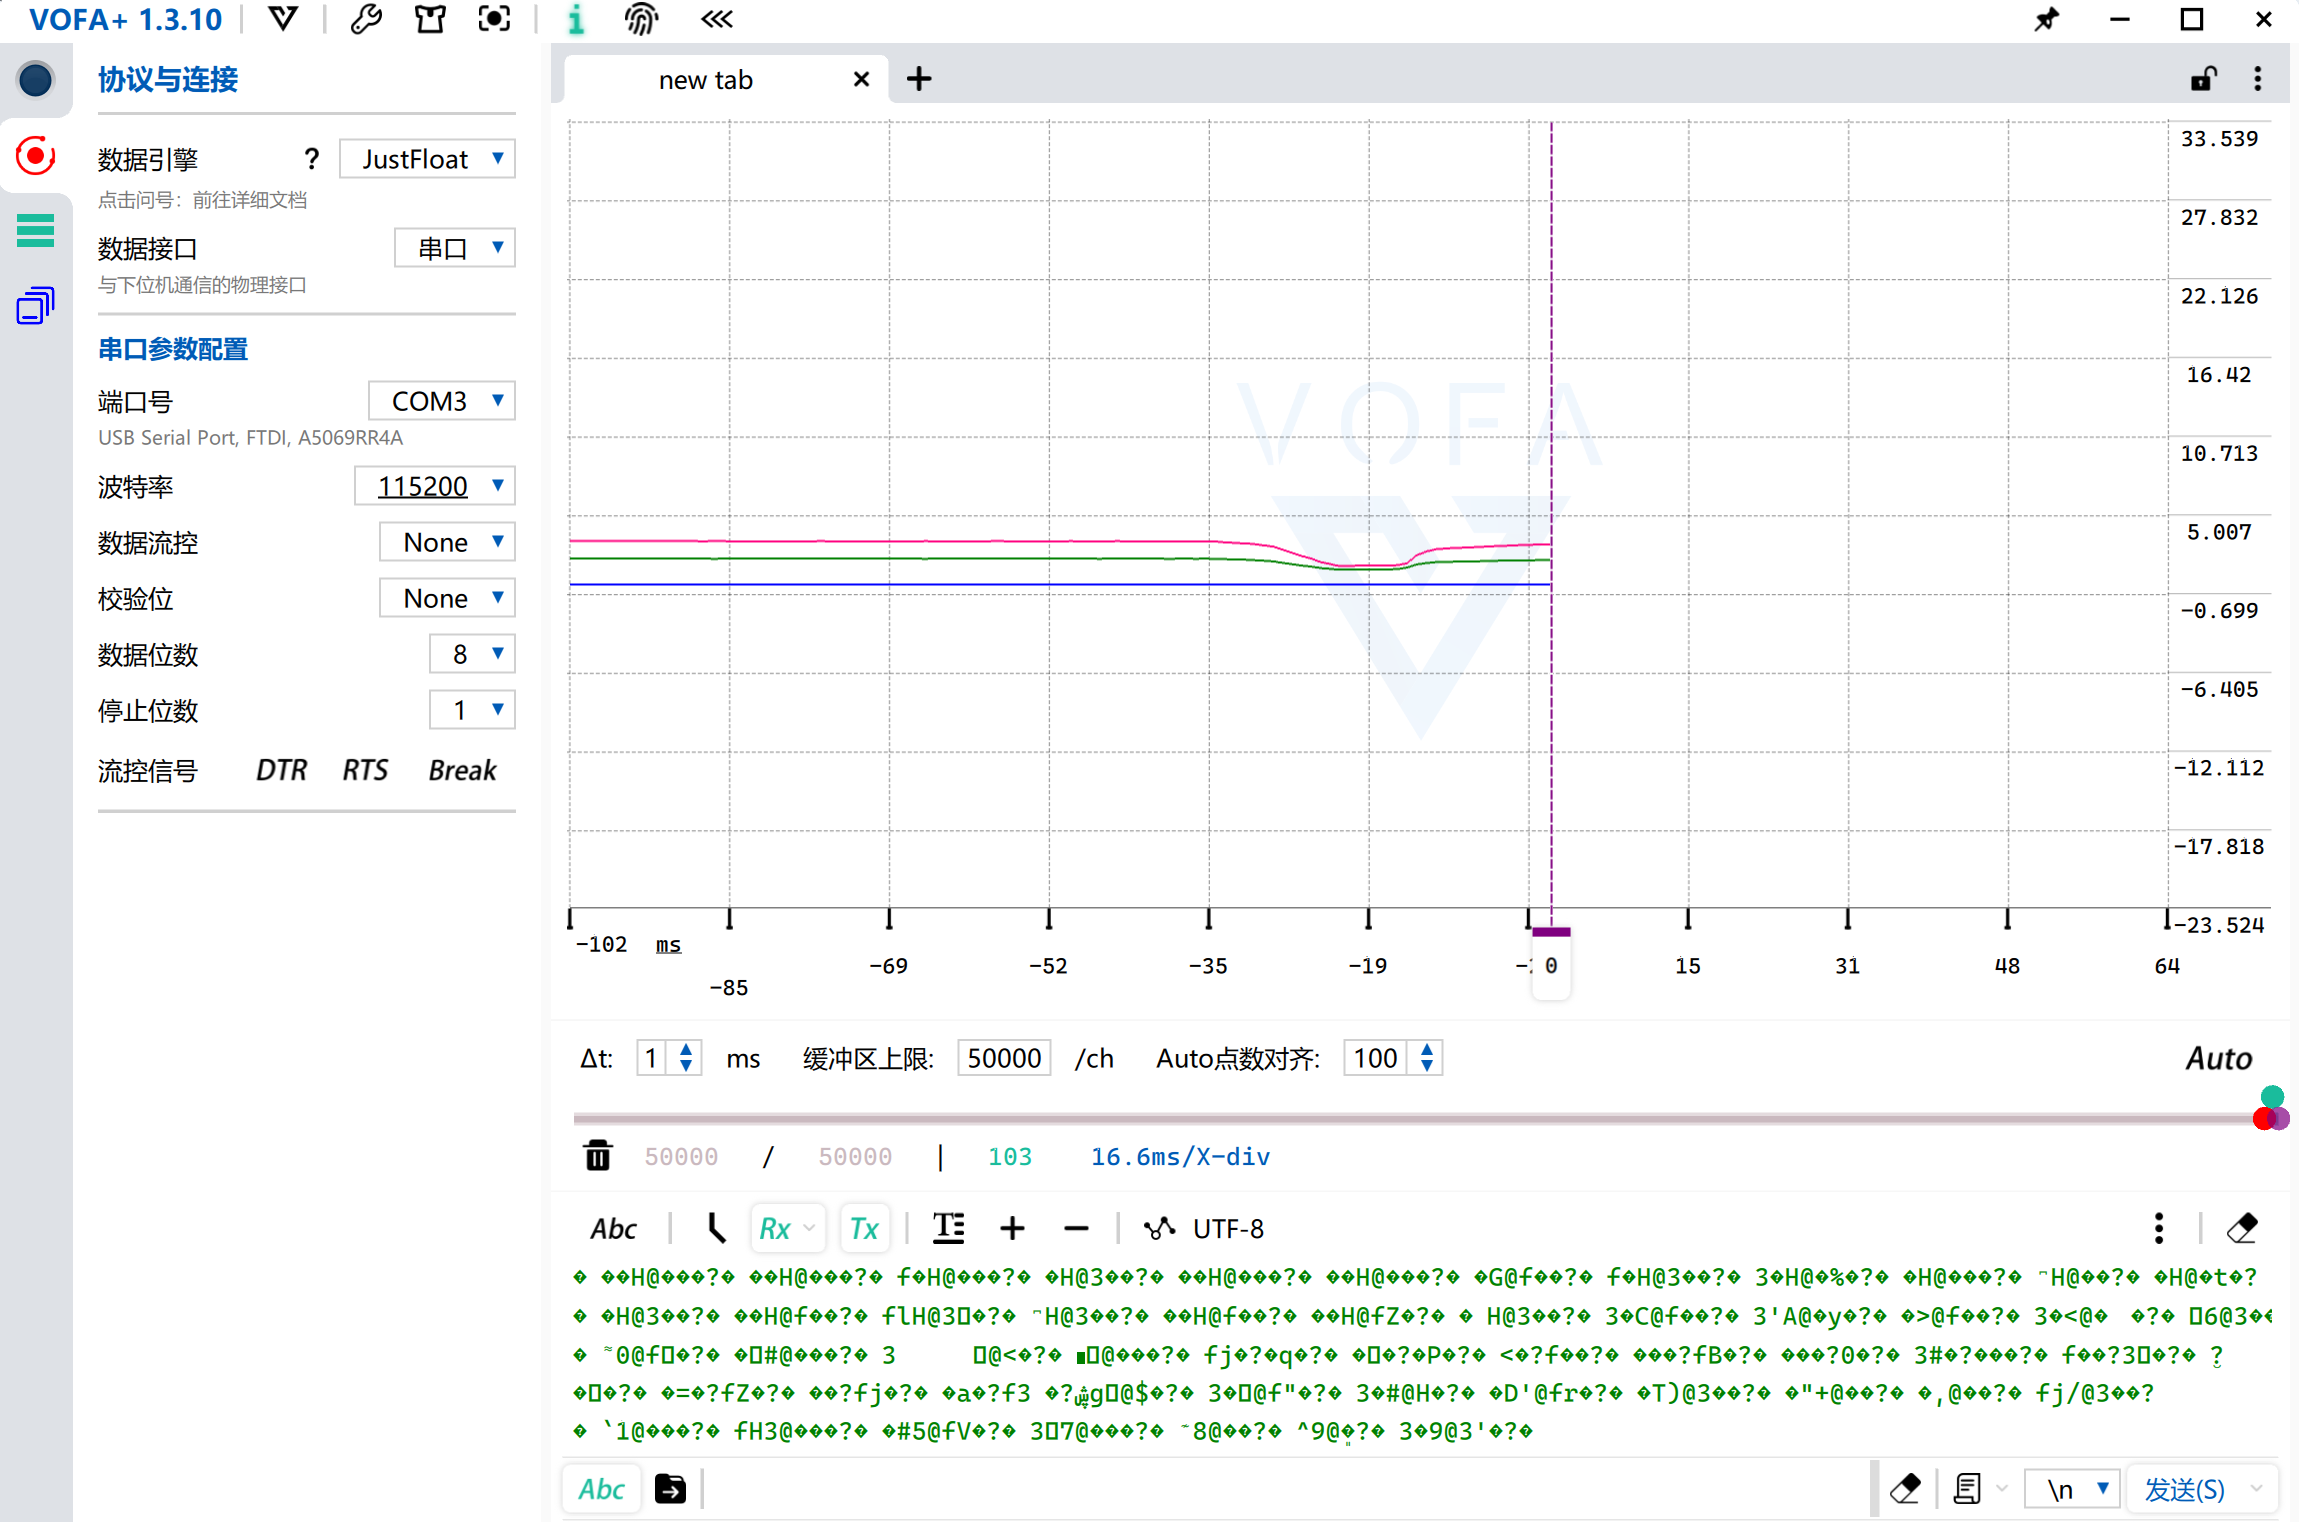Viewport: 2299px width, 1522px height.
Task: Click the screenshot capture icon in title bar
Action: click(x=494, y=19)
